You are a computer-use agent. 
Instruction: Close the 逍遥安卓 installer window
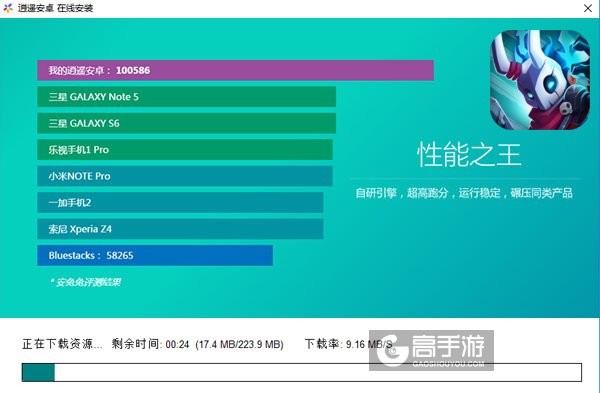[x=588, y=8]
